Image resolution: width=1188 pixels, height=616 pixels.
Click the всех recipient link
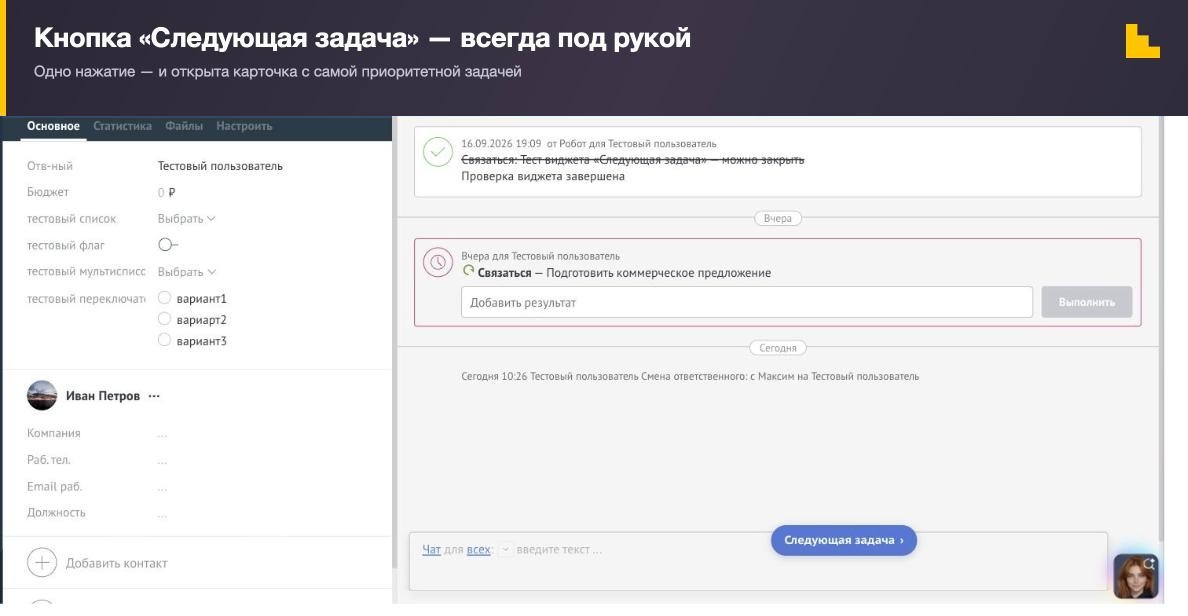478,550
